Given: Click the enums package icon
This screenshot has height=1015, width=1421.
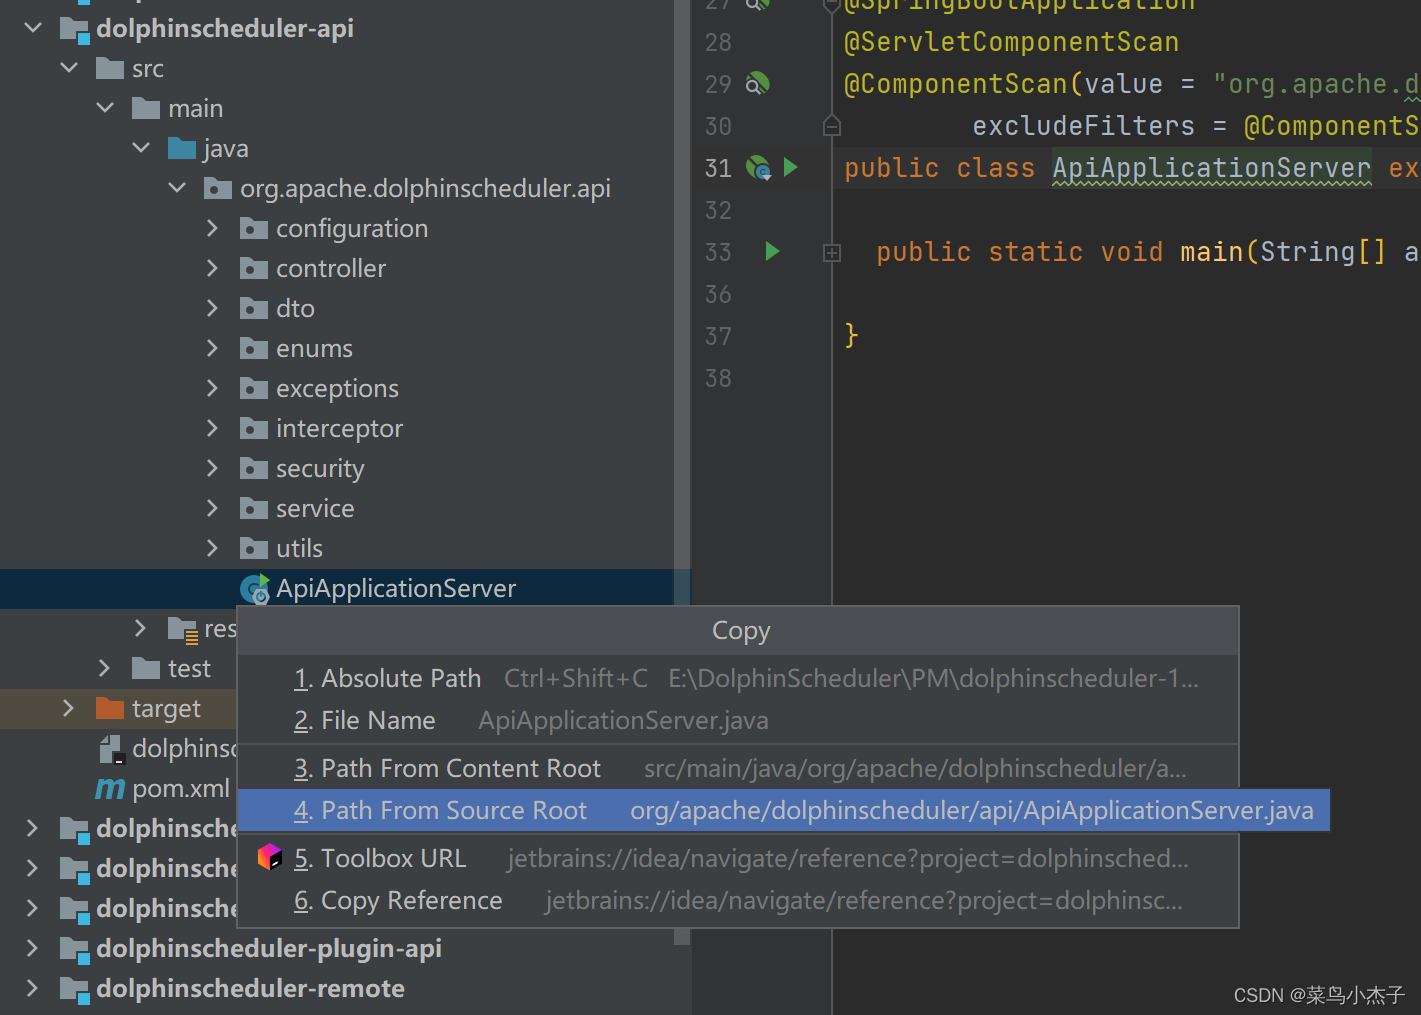Looking at the screenshot, I should click(x=253, y=348).
